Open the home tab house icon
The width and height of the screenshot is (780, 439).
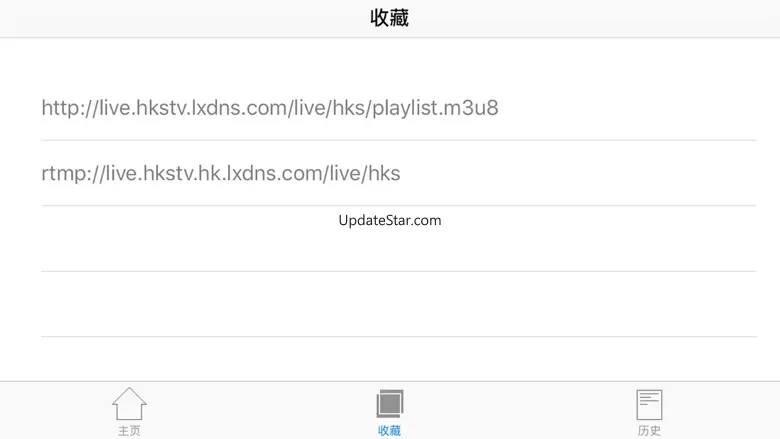(x=129, y=404)
